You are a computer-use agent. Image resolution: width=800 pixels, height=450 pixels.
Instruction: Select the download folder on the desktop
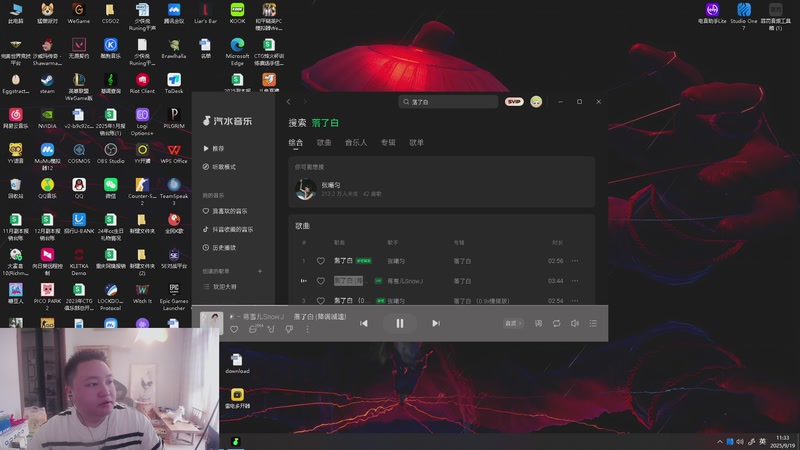pyautogui.click(x=237, y=363)
